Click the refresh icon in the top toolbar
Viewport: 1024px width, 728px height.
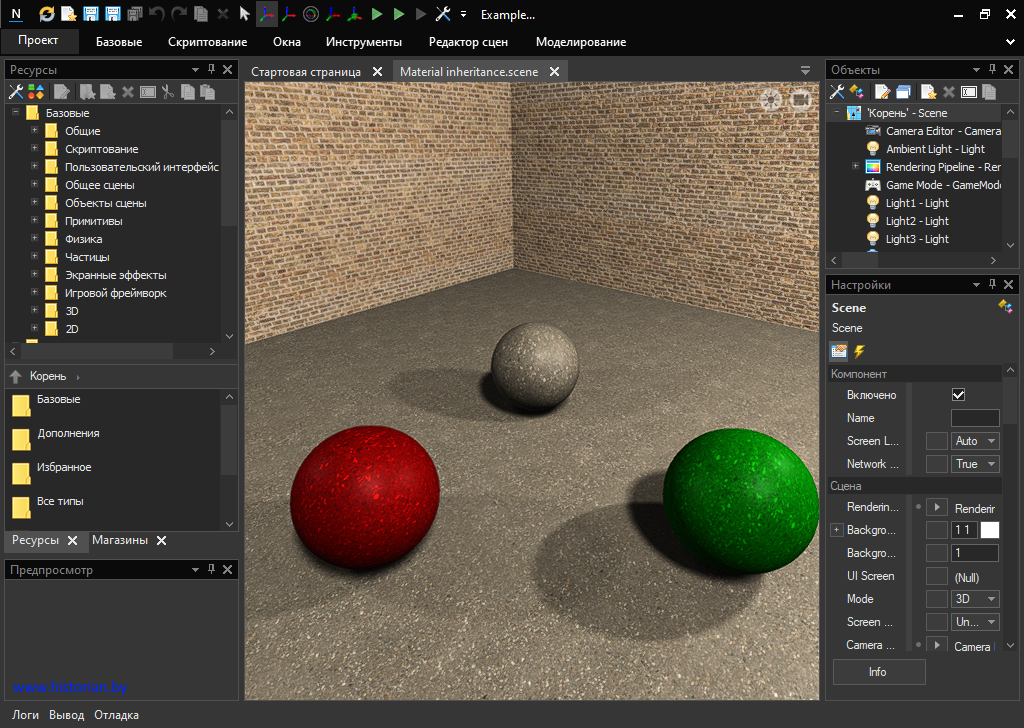(47, 14)
